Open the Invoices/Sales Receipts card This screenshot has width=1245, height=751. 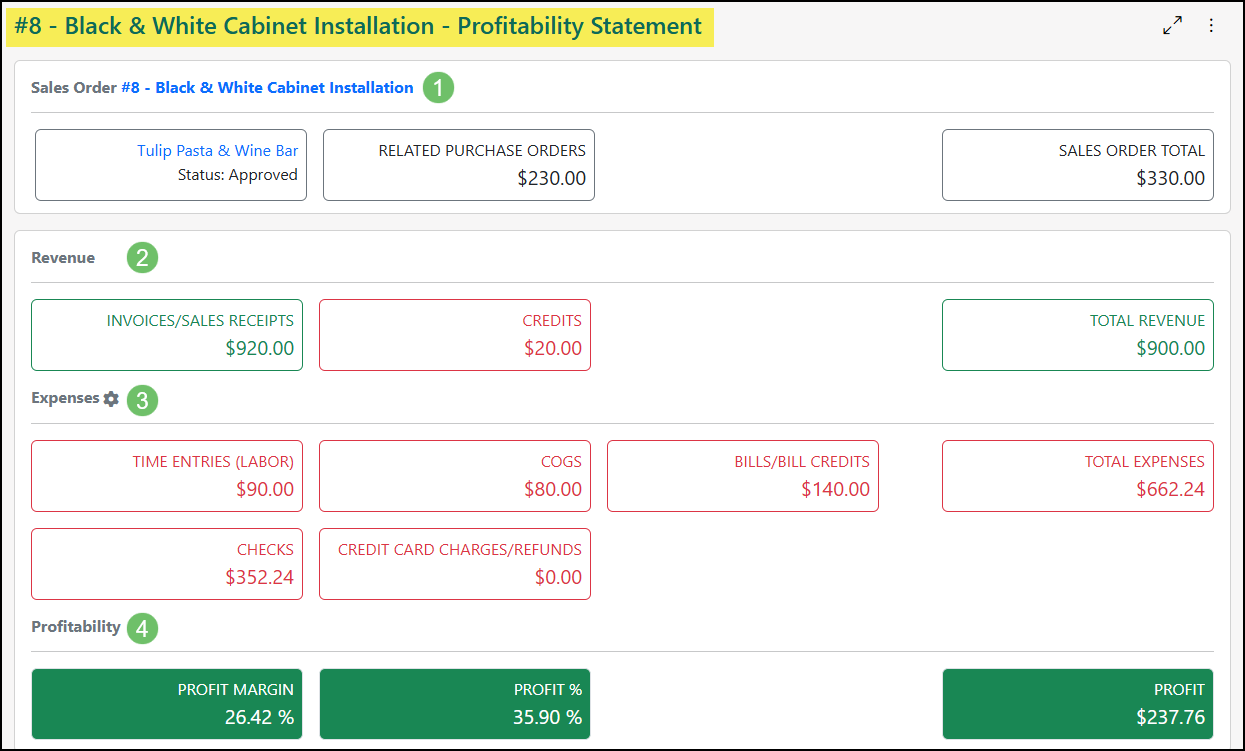167,335
